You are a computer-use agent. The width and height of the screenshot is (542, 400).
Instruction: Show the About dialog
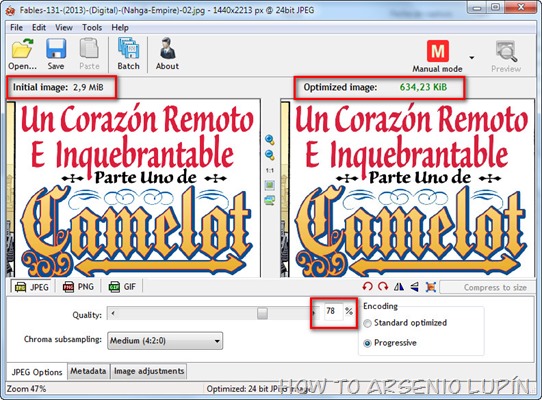point(167,54)
